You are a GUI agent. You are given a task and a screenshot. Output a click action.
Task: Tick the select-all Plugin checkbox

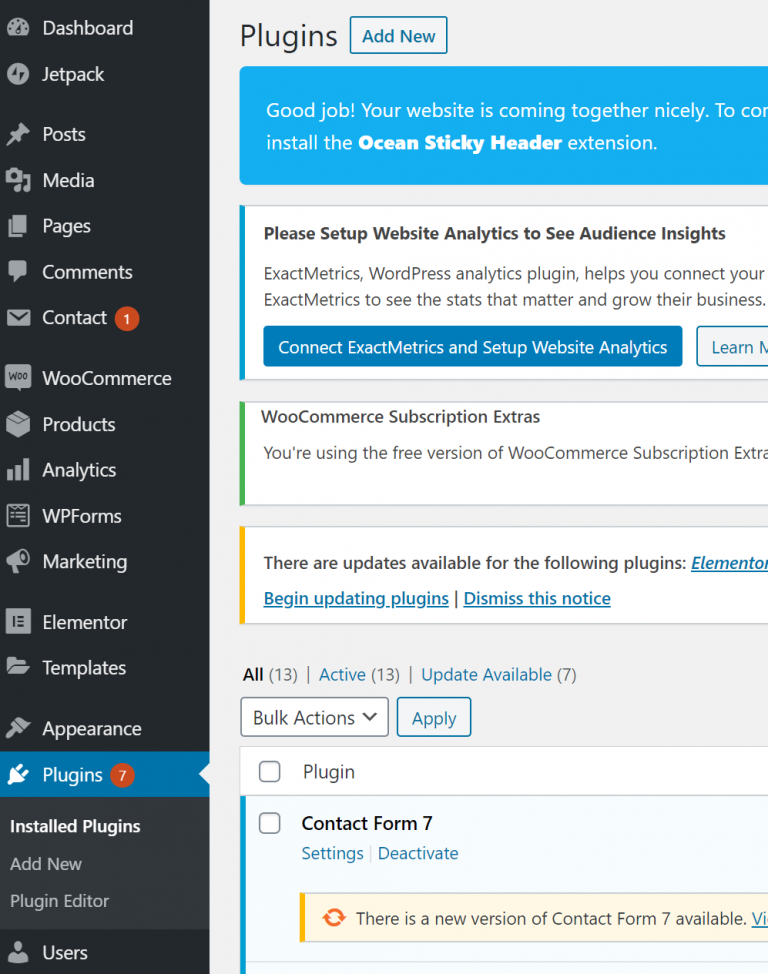point(270,772)
